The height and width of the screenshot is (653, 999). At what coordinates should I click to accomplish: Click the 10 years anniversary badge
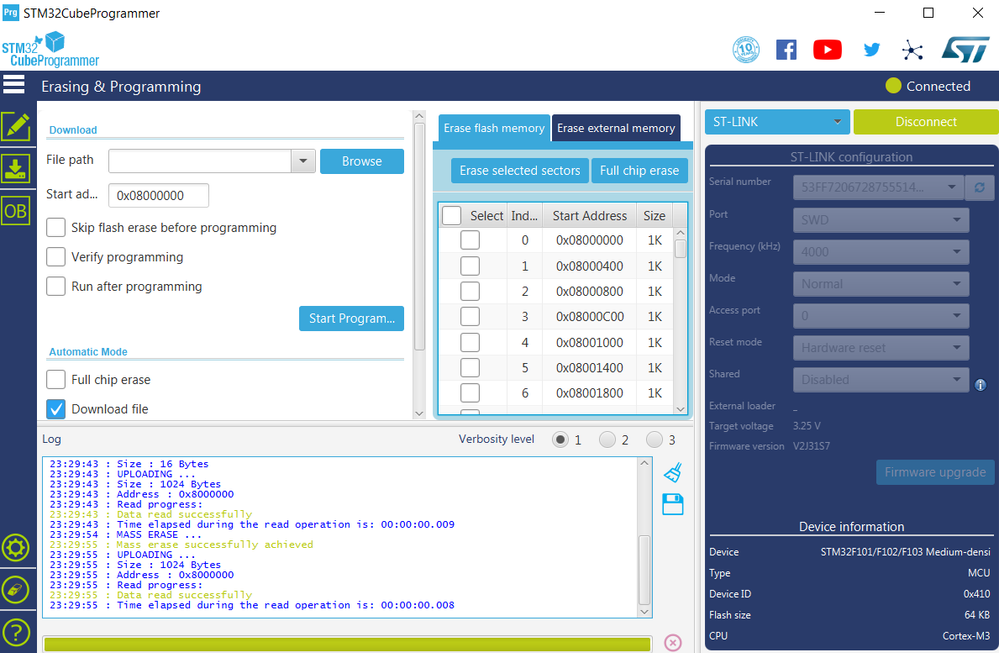pyautogui.click(x=746, y=50)
